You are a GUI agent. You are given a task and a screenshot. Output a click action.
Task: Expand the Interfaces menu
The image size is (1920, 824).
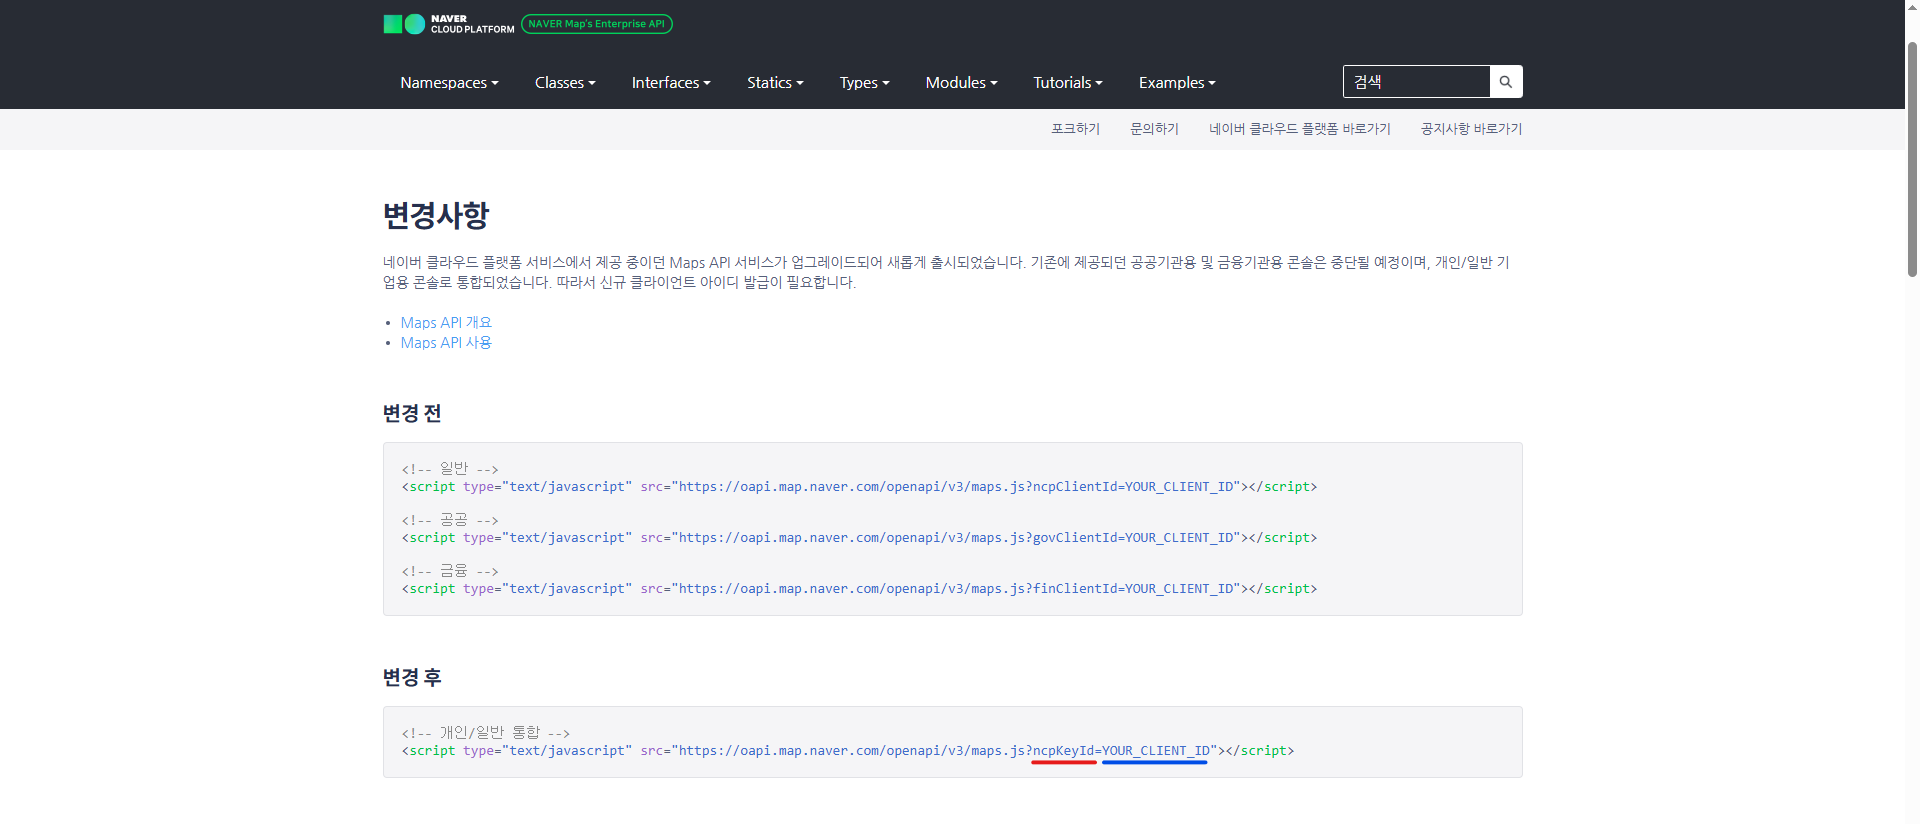(671, 83)
